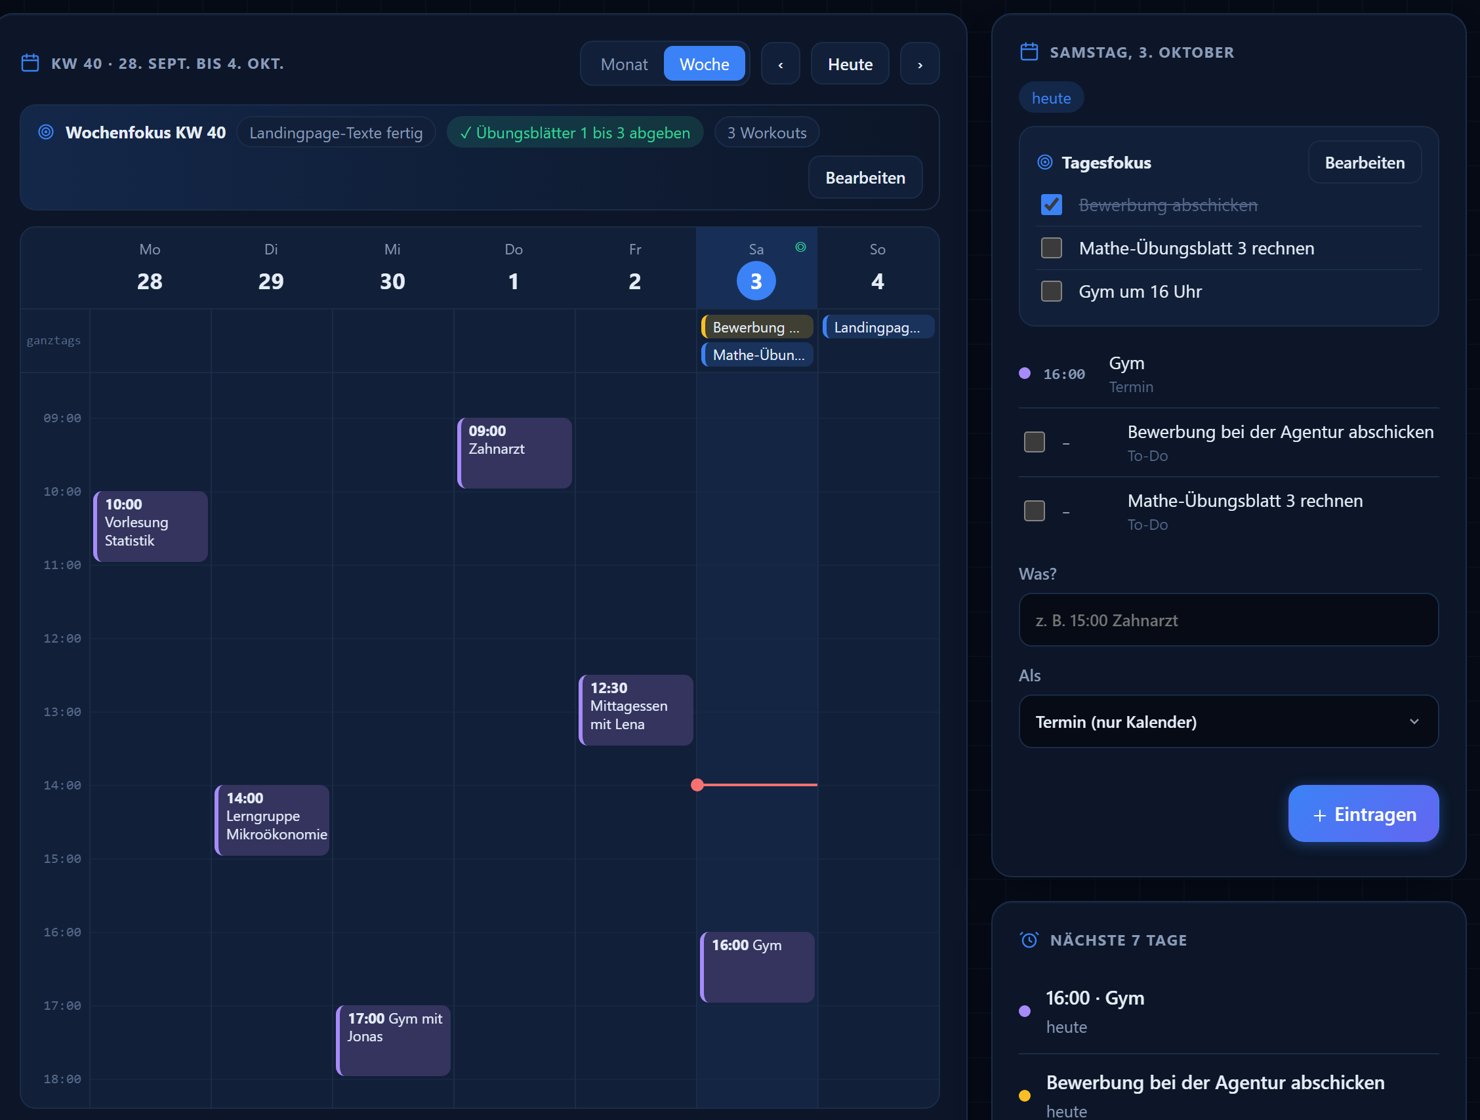Viewport: 1480px width, 1120px height.
Task: Open all-day Bewerbung chip on Saturday
Action: click(757, 327)
